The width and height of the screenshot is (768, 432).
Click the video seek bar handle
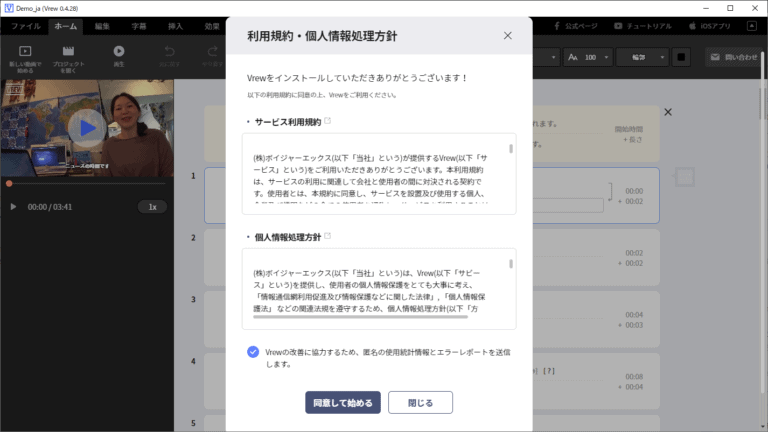click(9, 183)
